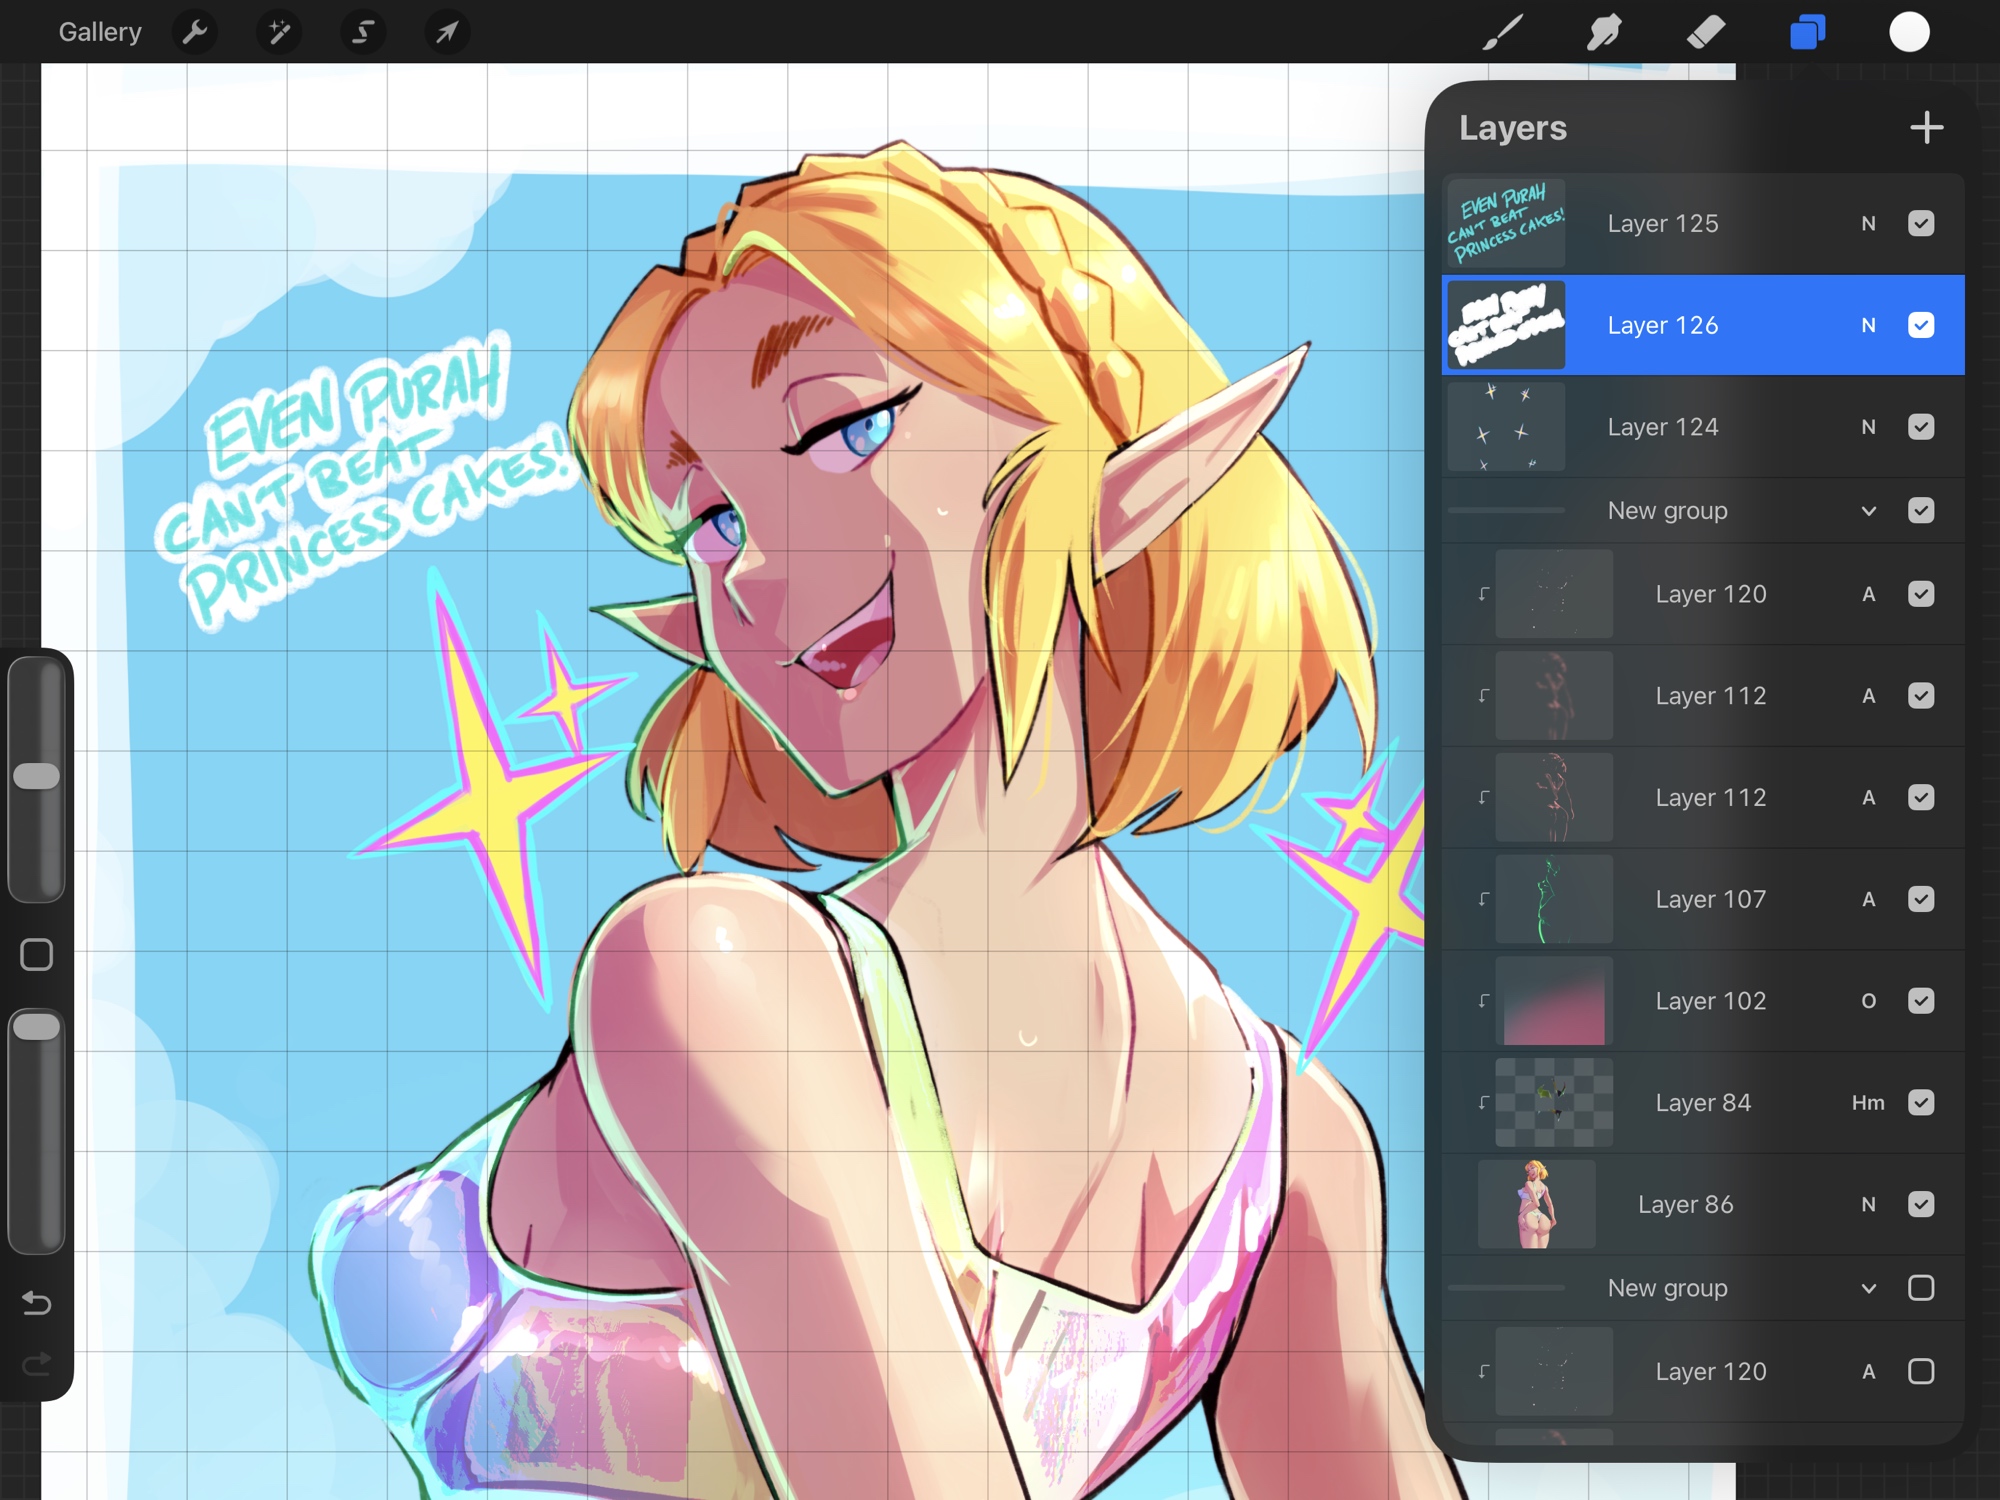
Task: Collapse the second New group chevron
Action: tap(1869, 1288)
